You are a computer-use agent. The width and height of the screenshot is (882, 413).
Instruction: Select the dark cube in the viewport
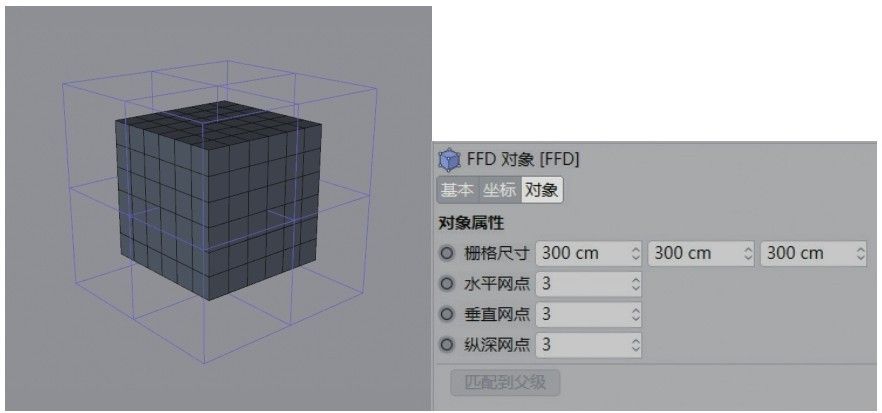(219, 200)
